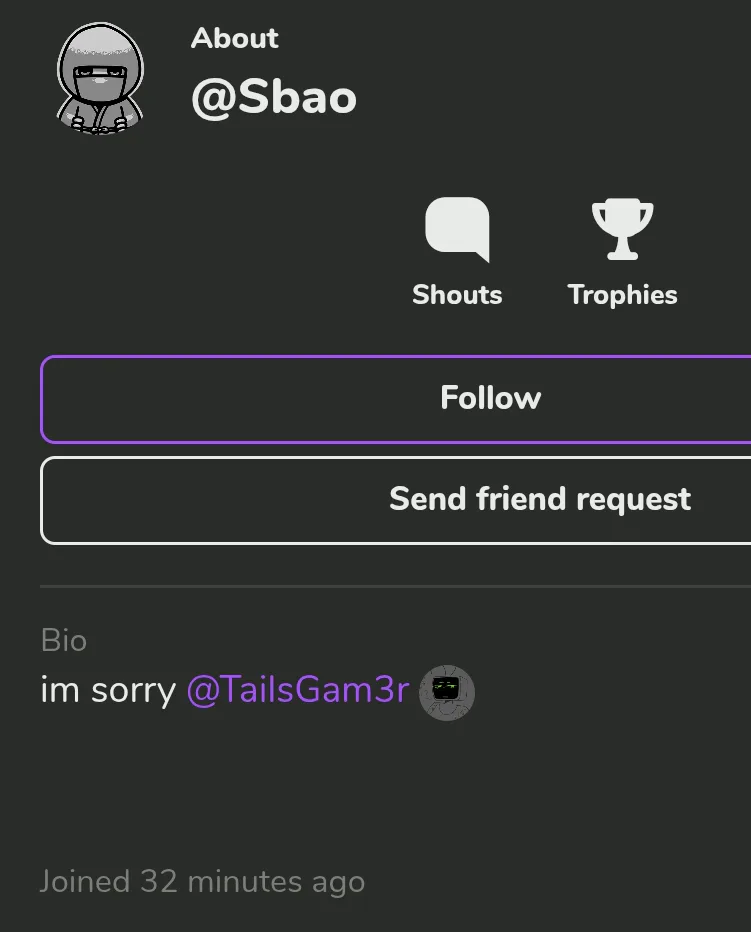Click the Bio section label
This screenshot has width=751, height=932.
(64, 640)
